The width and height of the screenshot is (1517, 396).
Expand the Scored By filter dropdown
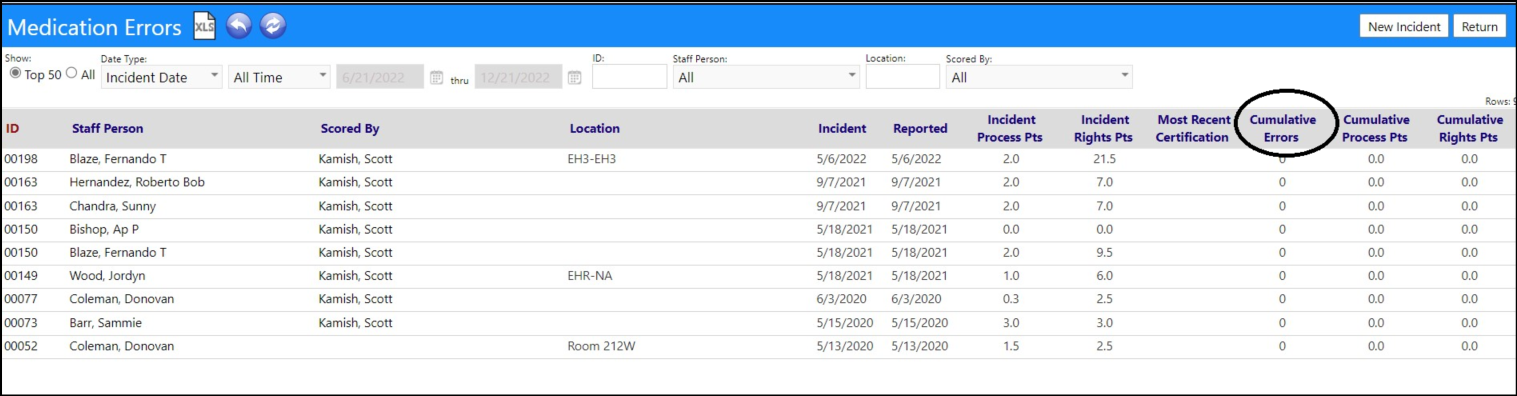[x=1038, y=77]
